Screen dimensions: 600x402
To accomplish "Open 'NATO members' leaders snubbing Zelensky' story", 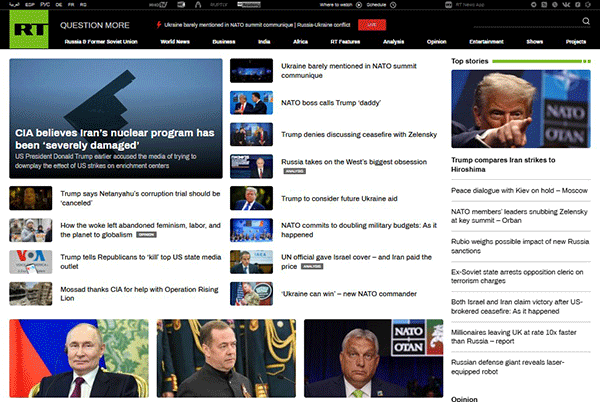I will click(x=519, y=216).
